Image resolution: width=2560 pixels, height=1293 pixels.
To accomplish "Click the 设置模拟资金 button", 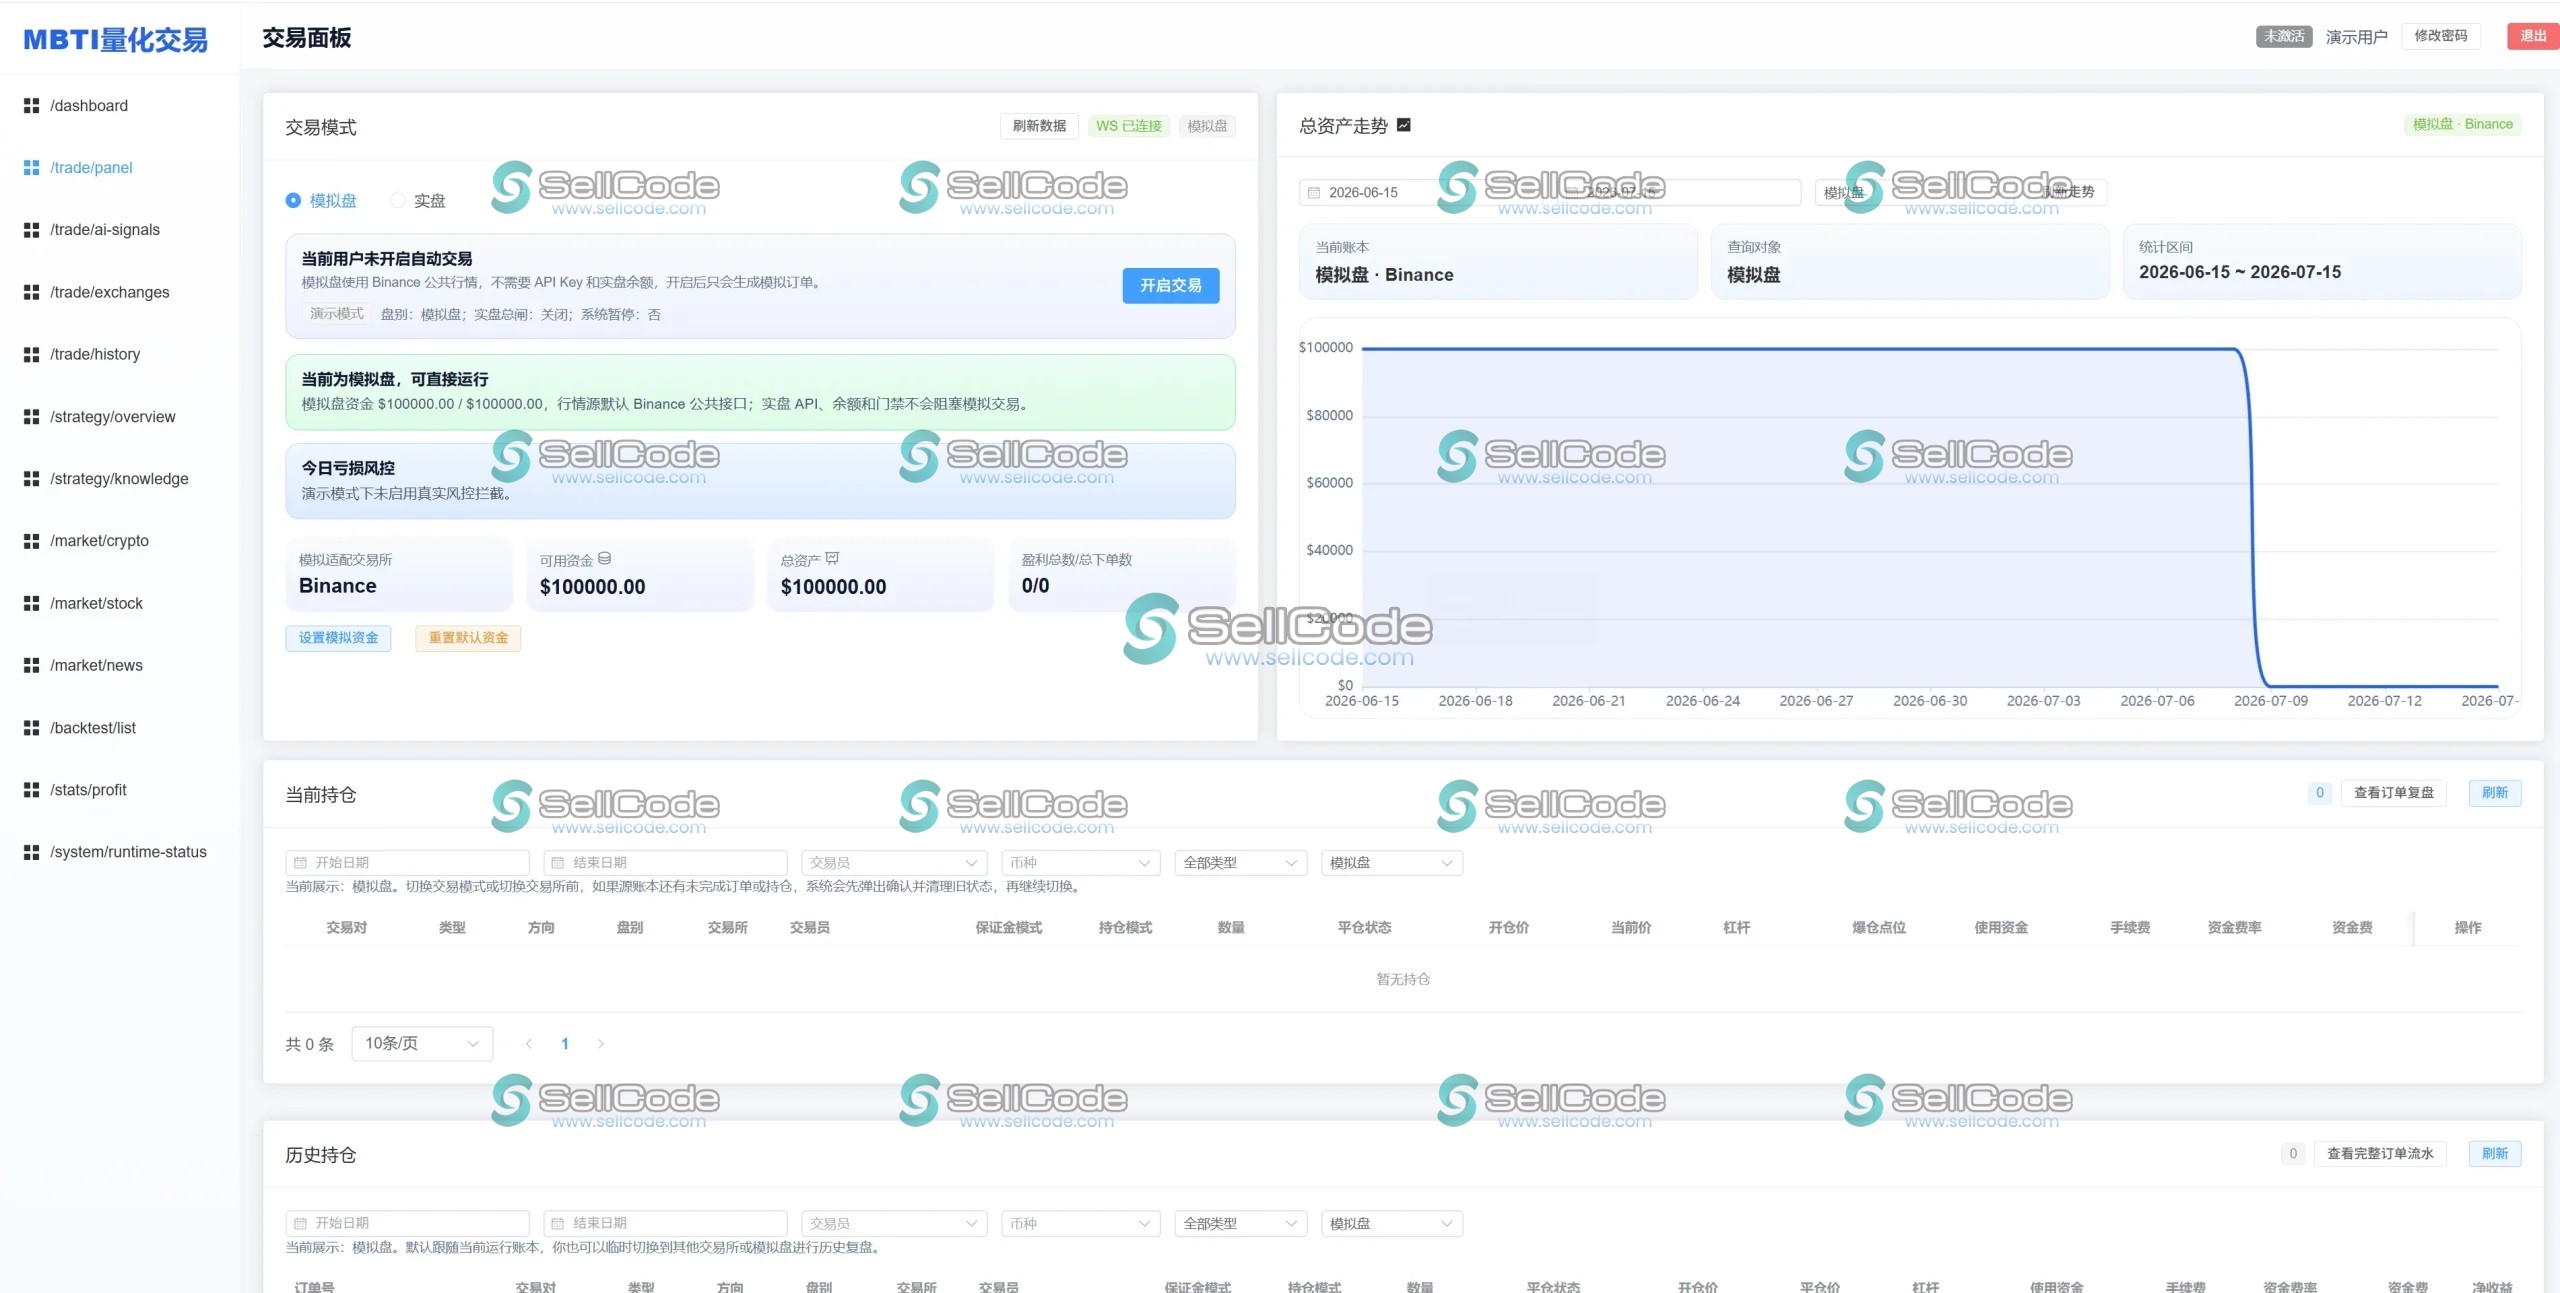I will (338, 638).
